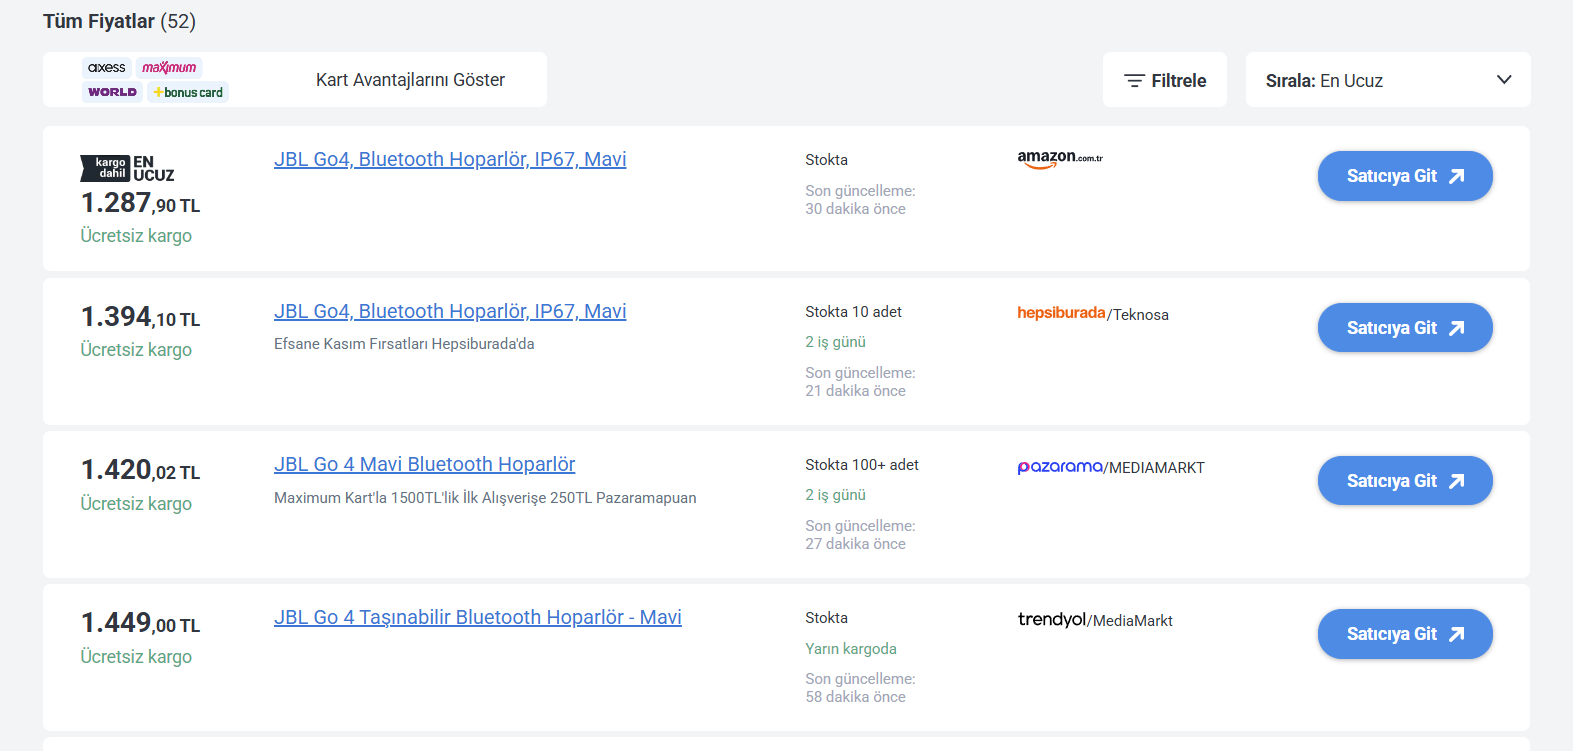Open 'JBL Go 4 Mavi Bluetooth Hoparlör' link
The image size is (1573, 751).
(x=425, y=464)
